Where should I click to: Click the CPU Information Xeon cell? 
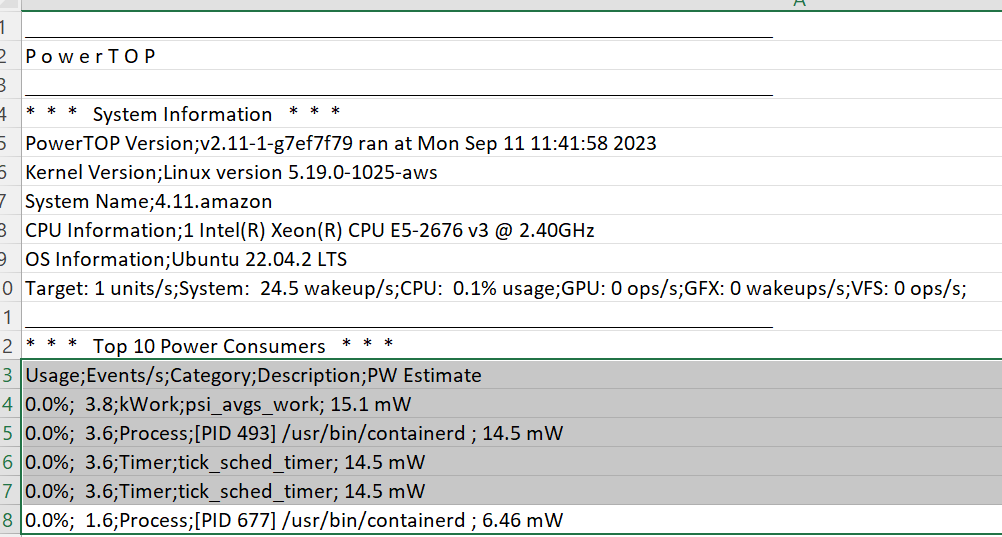click(x=310, y=230)
